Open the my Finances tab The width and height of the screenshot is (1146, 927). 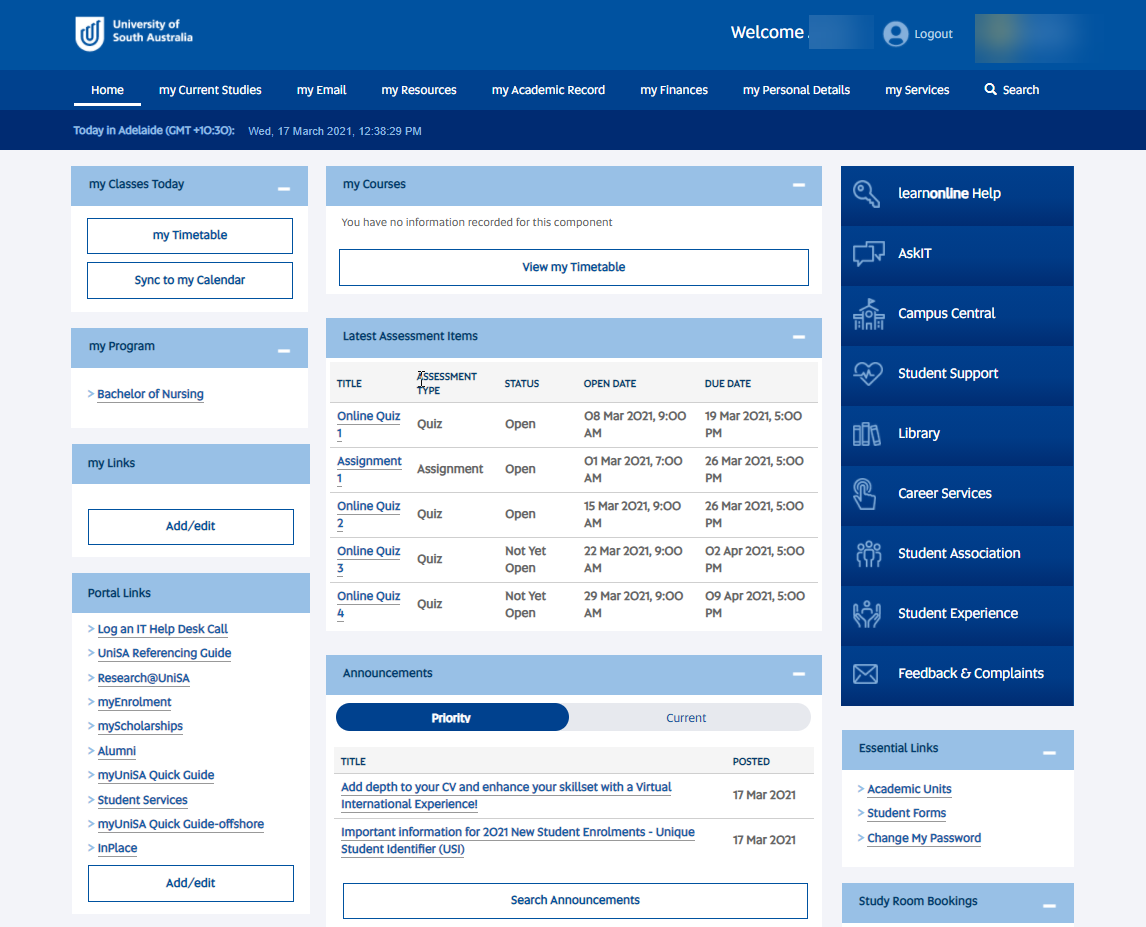tap(673, 90)
